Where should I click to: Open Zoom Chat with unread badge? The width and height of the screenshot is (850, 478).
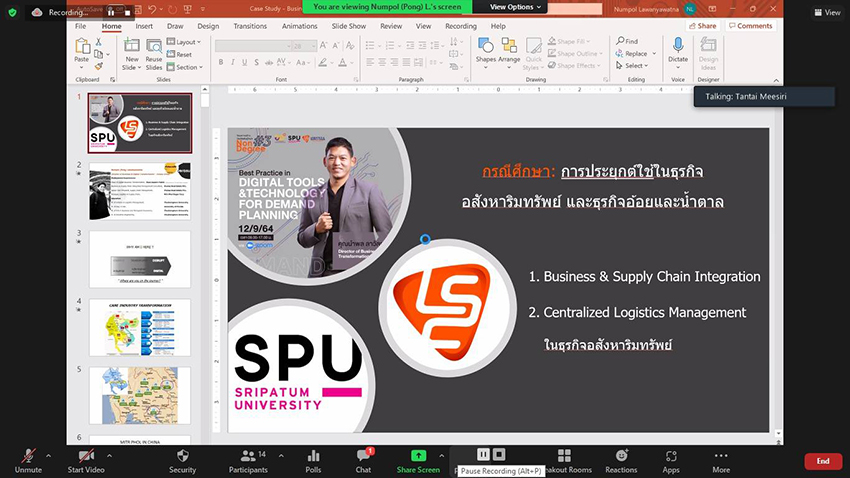[363, 461]
